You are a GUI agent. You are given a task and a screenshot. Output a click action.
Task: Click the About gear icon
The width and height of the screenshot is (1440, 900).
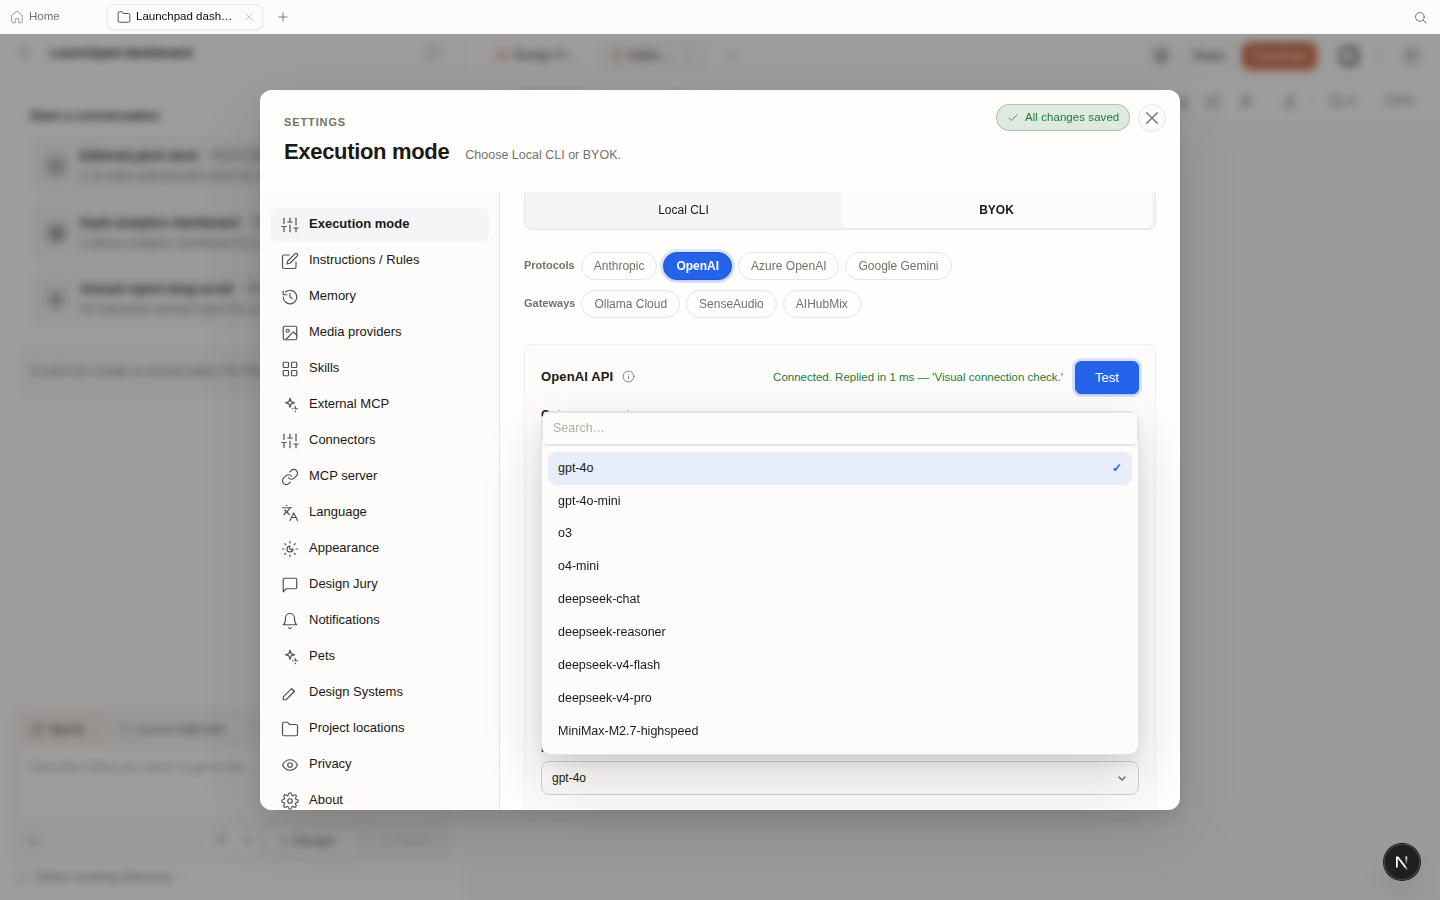point(290,801)
